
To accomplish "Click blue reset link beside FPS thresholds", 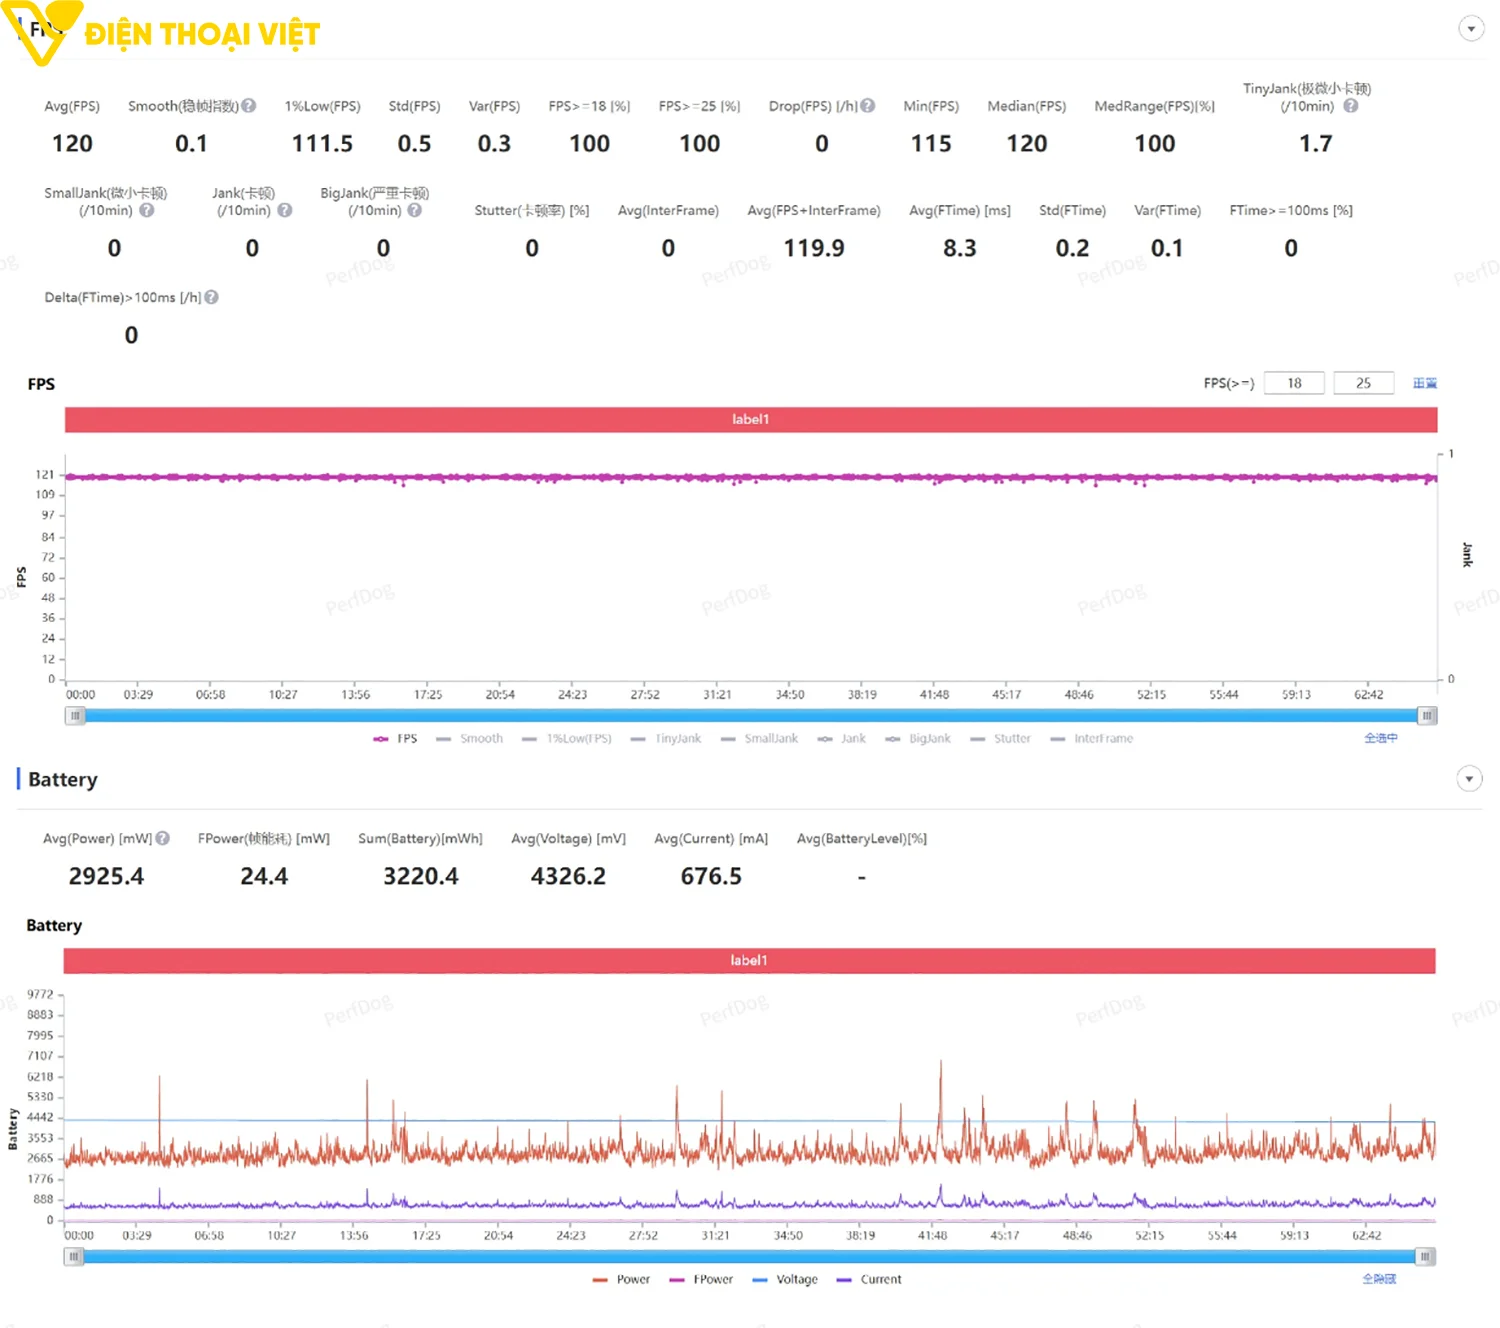I will (x=1425, y=384).
